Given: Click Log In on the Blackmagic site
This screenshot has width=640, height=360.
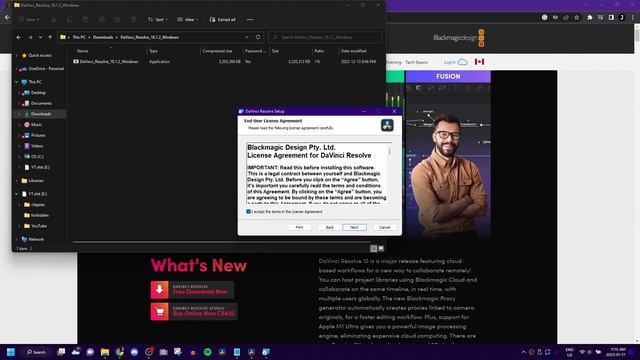Looking at the screenshot, I should (x=450, y=62).
